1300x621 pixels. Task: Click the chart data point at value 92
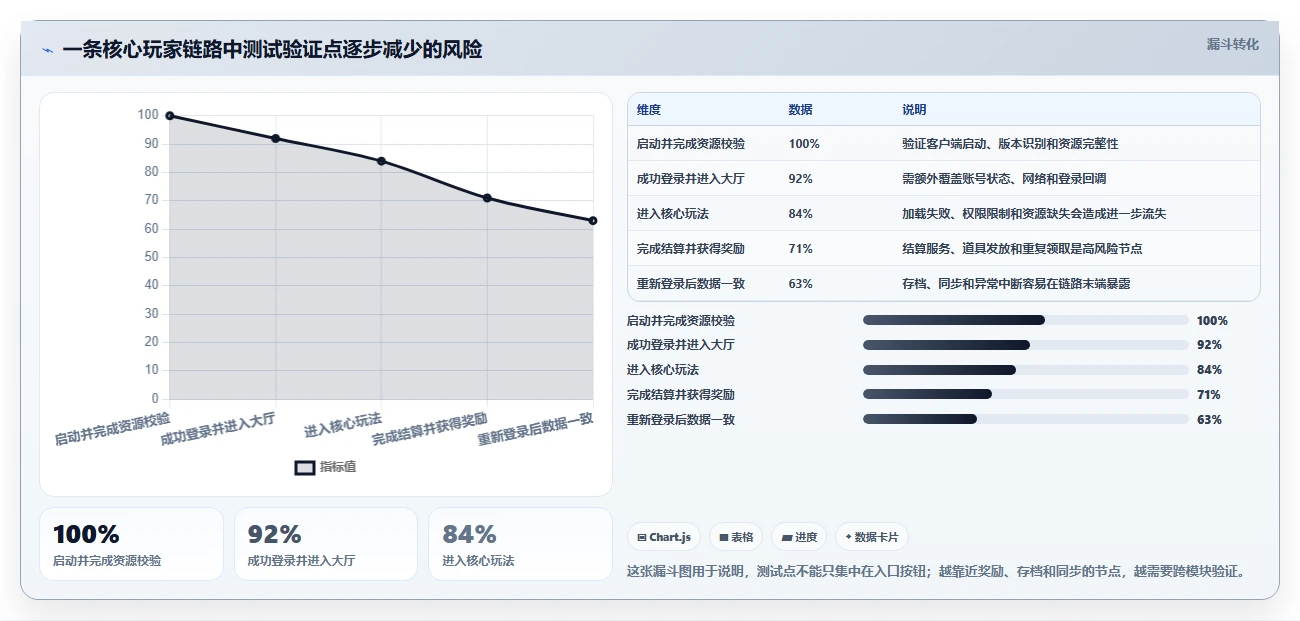(x=275, y=138)
